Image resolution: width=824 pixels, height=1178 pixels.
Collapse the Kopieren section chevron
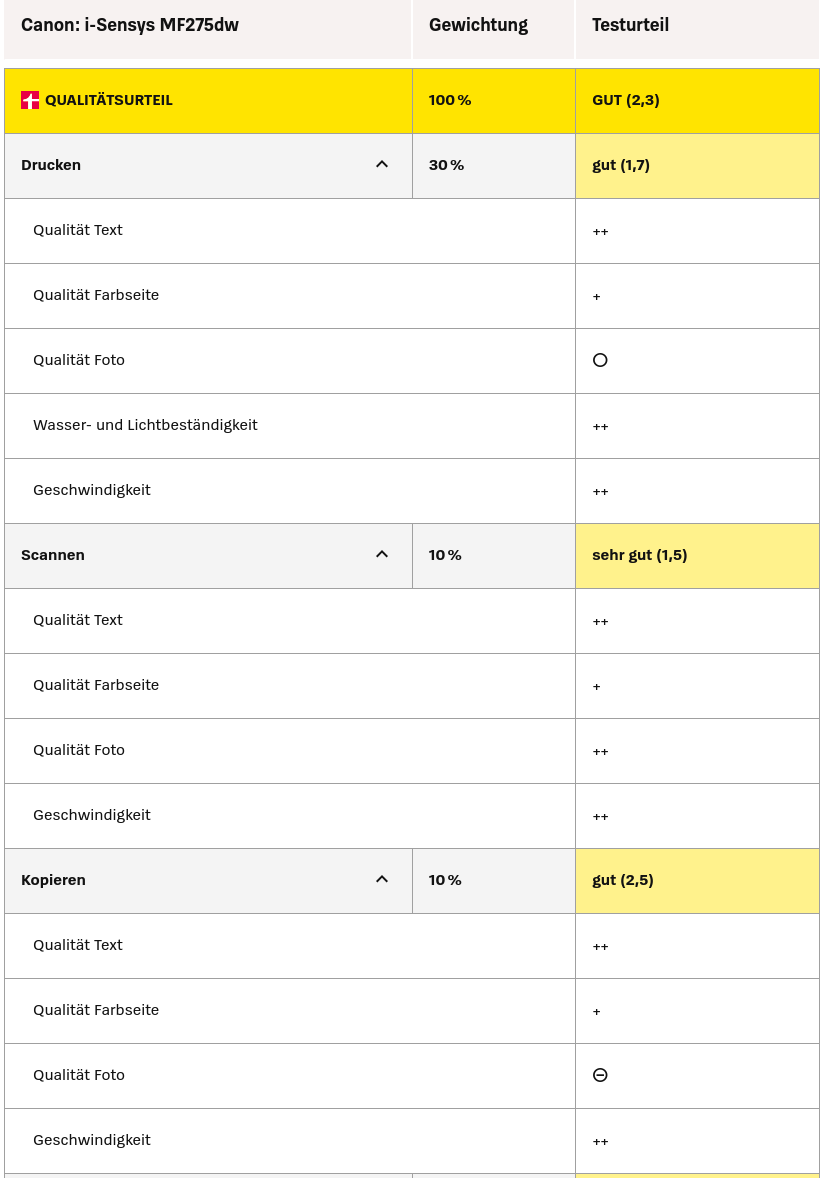point(382,880)
